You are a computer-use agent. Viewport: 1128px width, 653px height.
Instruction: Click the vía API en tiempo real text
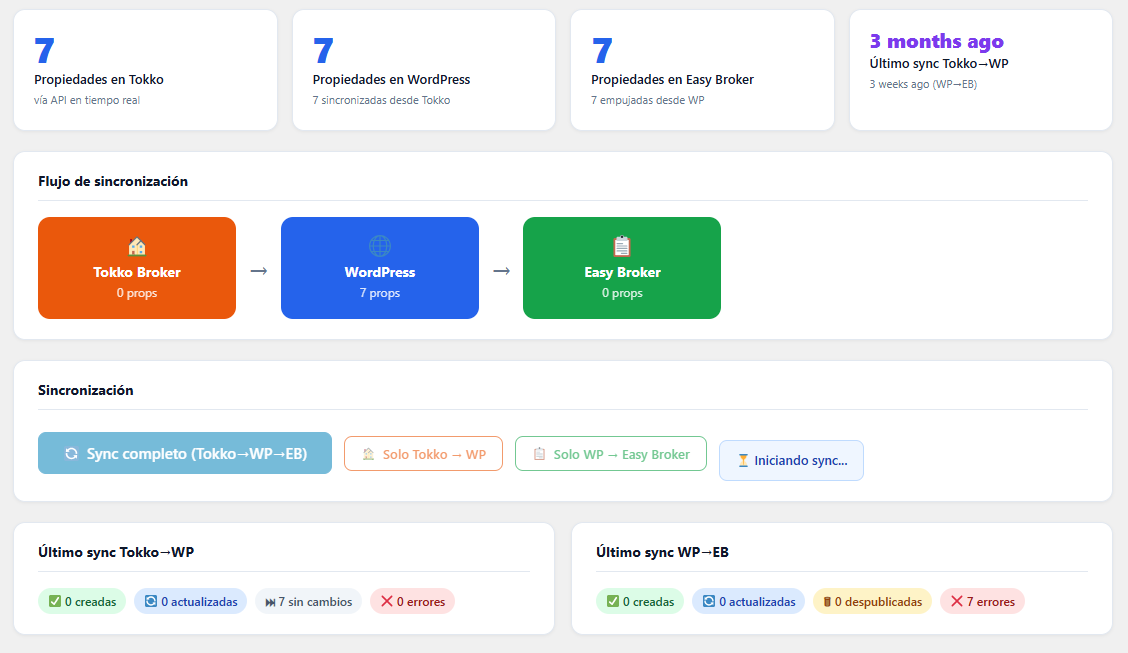point(87,100)
